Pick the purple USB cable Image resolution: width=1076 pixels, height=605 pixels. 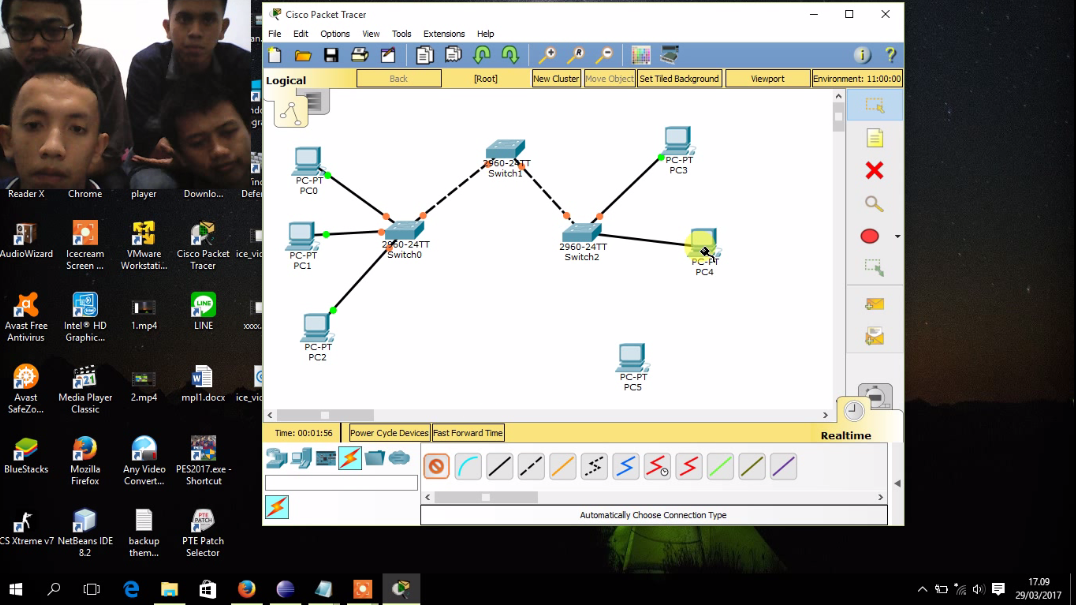[784, 466]
